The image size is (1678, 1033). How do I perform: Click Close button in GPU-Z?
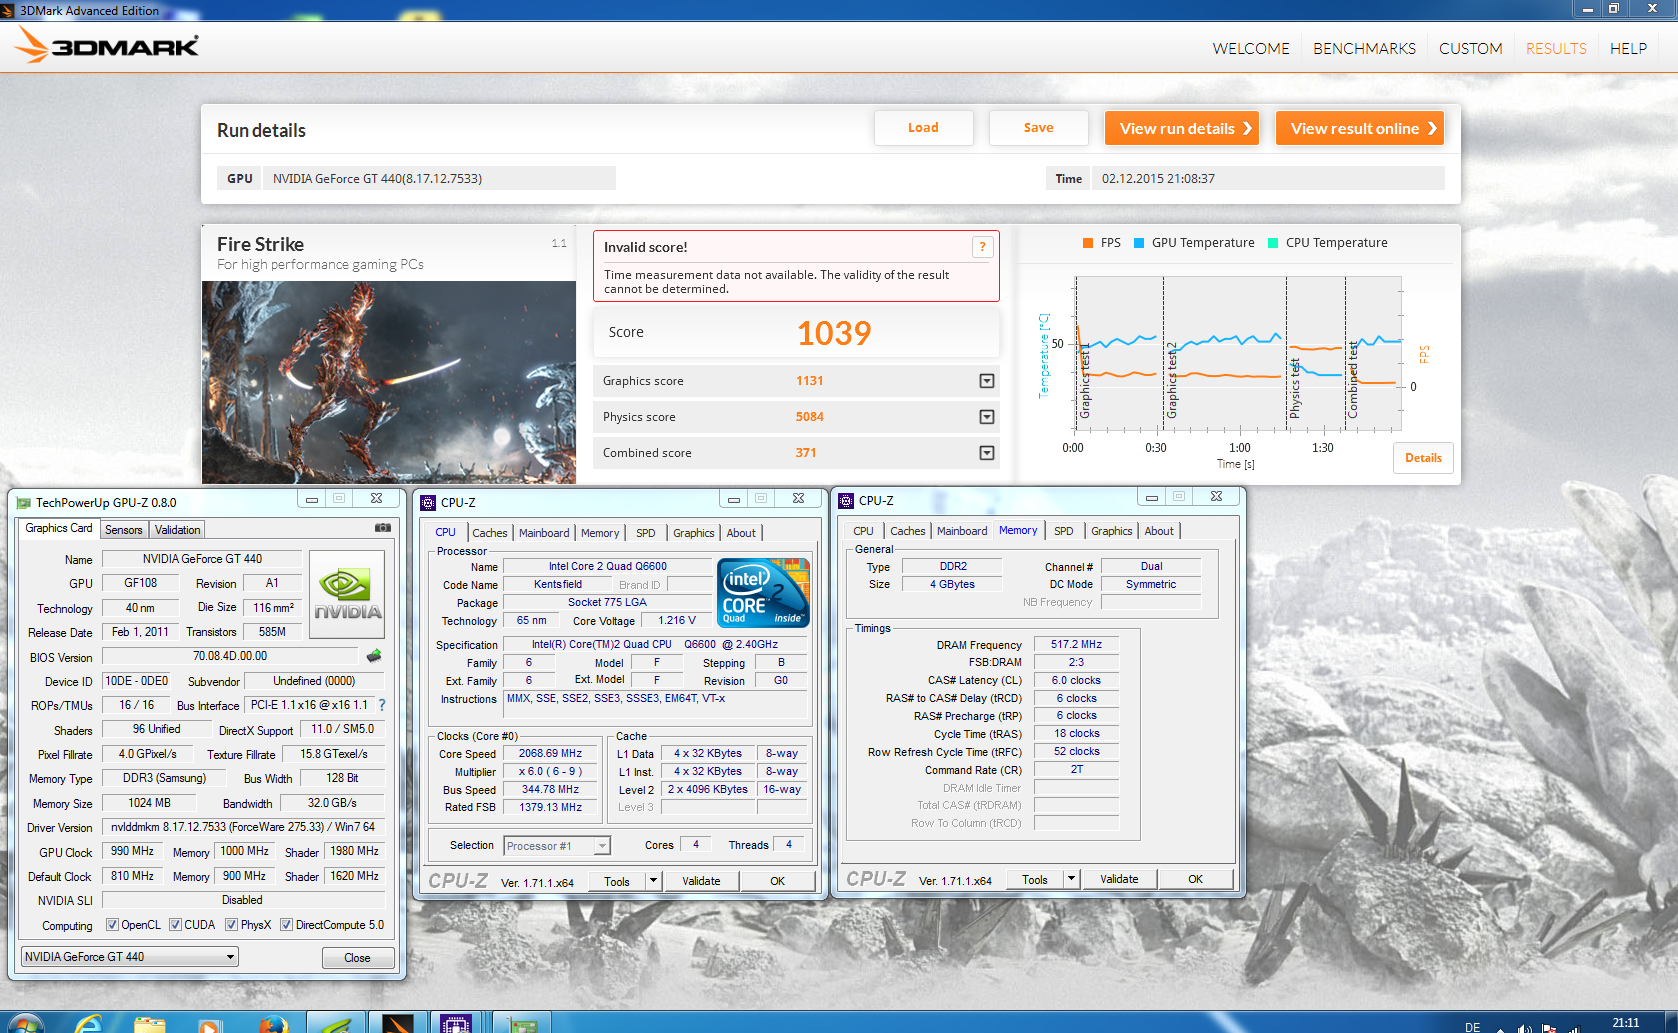coord(357,958)
